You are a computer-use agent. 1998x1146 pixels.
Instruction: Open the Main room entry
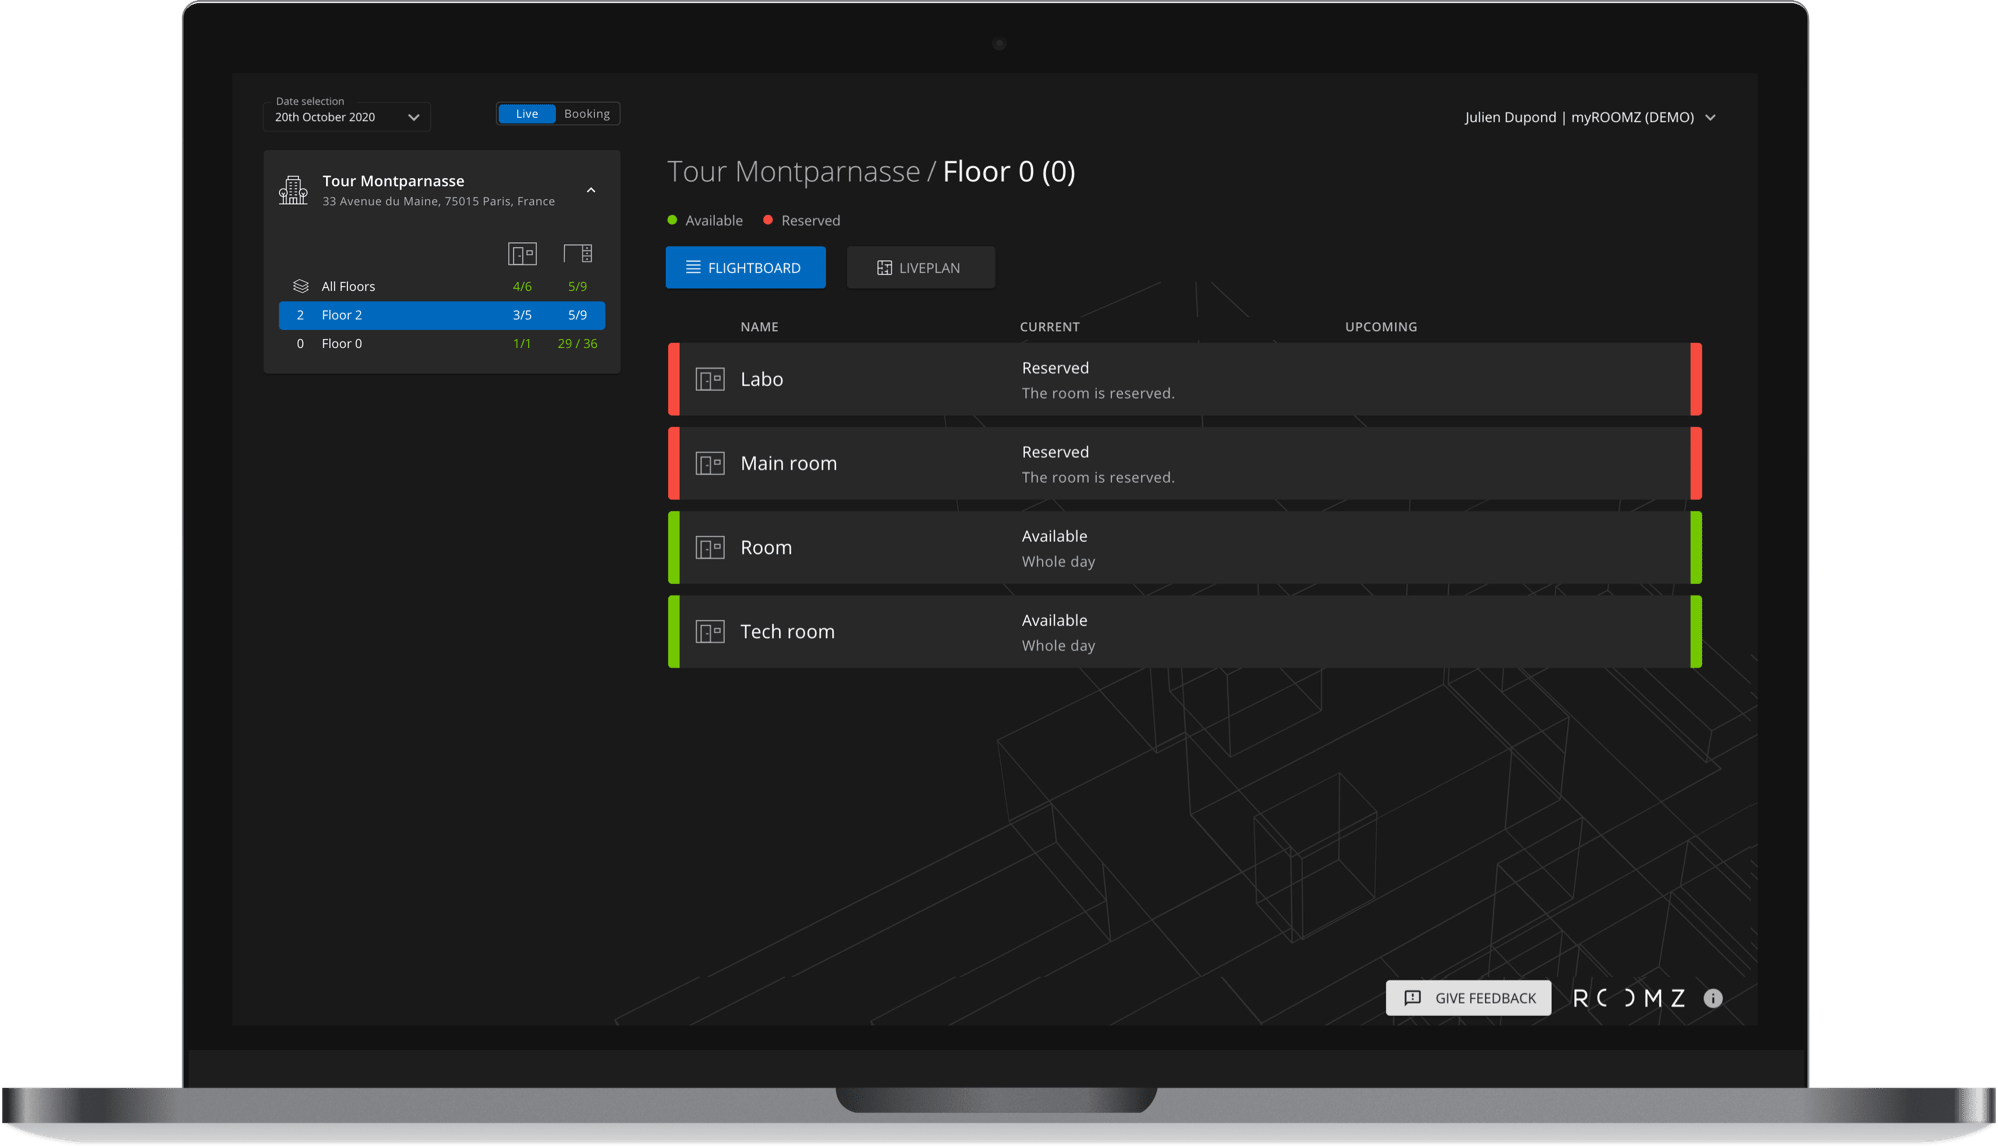point(1184,463)
